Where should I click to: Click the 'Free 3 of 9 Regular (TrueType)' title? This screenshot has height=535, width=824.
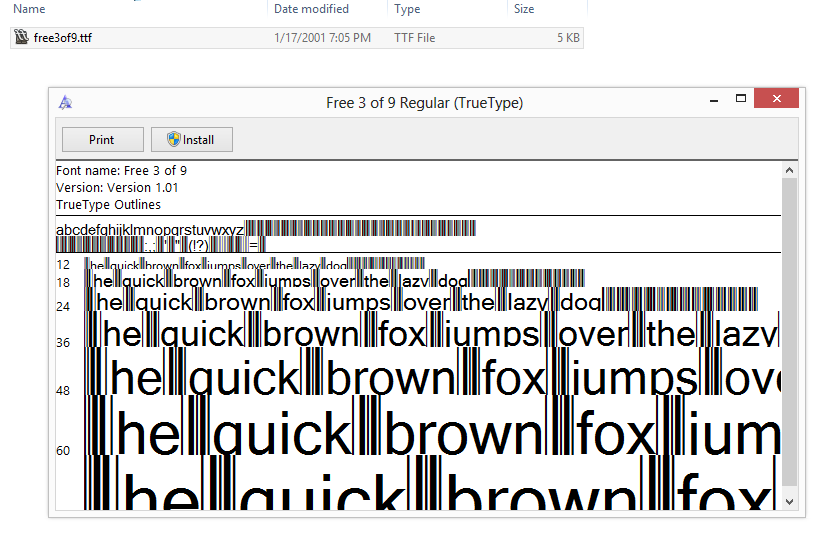coord(425,103)
